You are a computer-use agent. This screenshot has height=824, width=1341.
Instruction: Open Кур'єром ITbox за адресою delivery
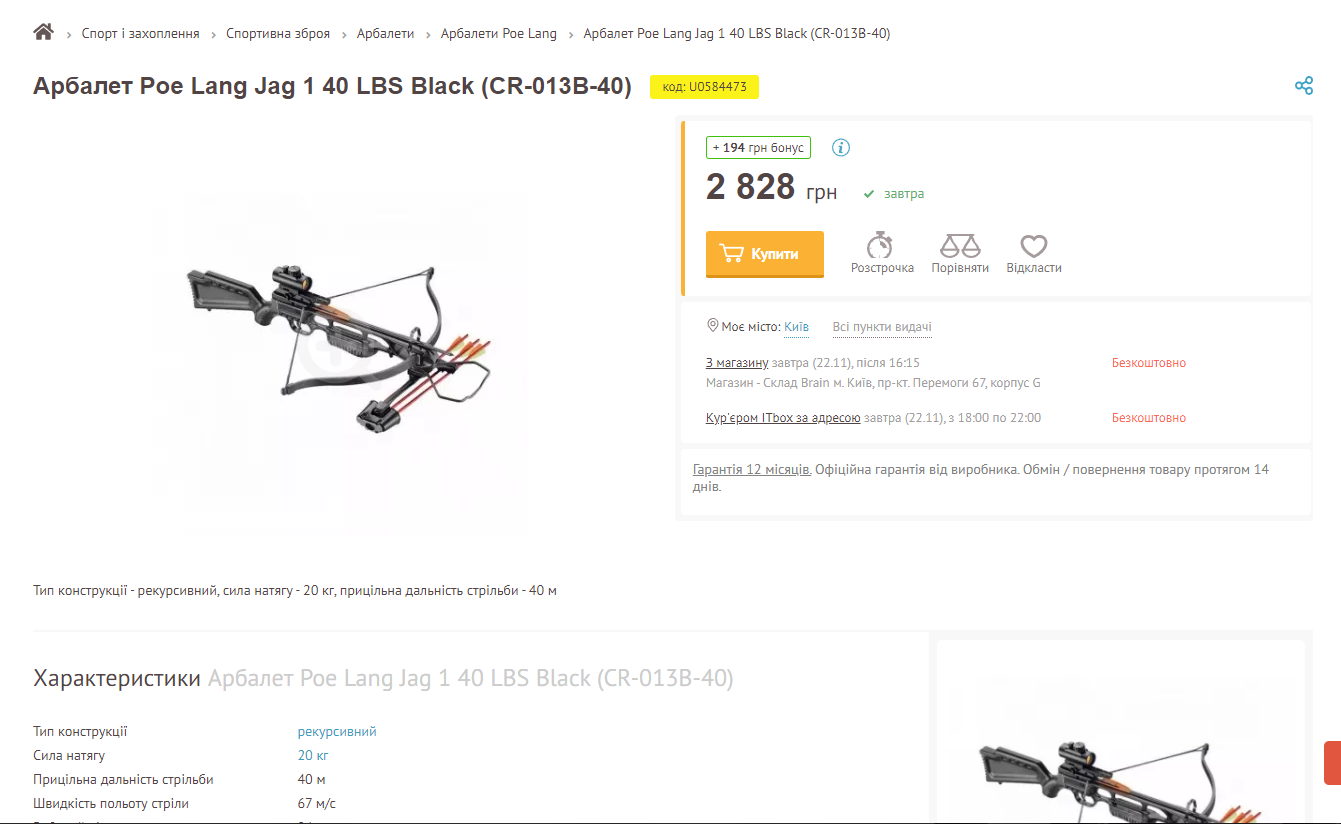(x=783, y=418)
